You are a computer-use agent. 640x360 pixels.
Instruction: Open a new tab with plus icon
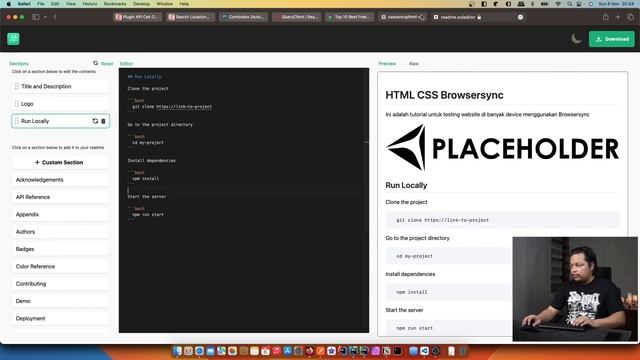[x=618, y=17]
